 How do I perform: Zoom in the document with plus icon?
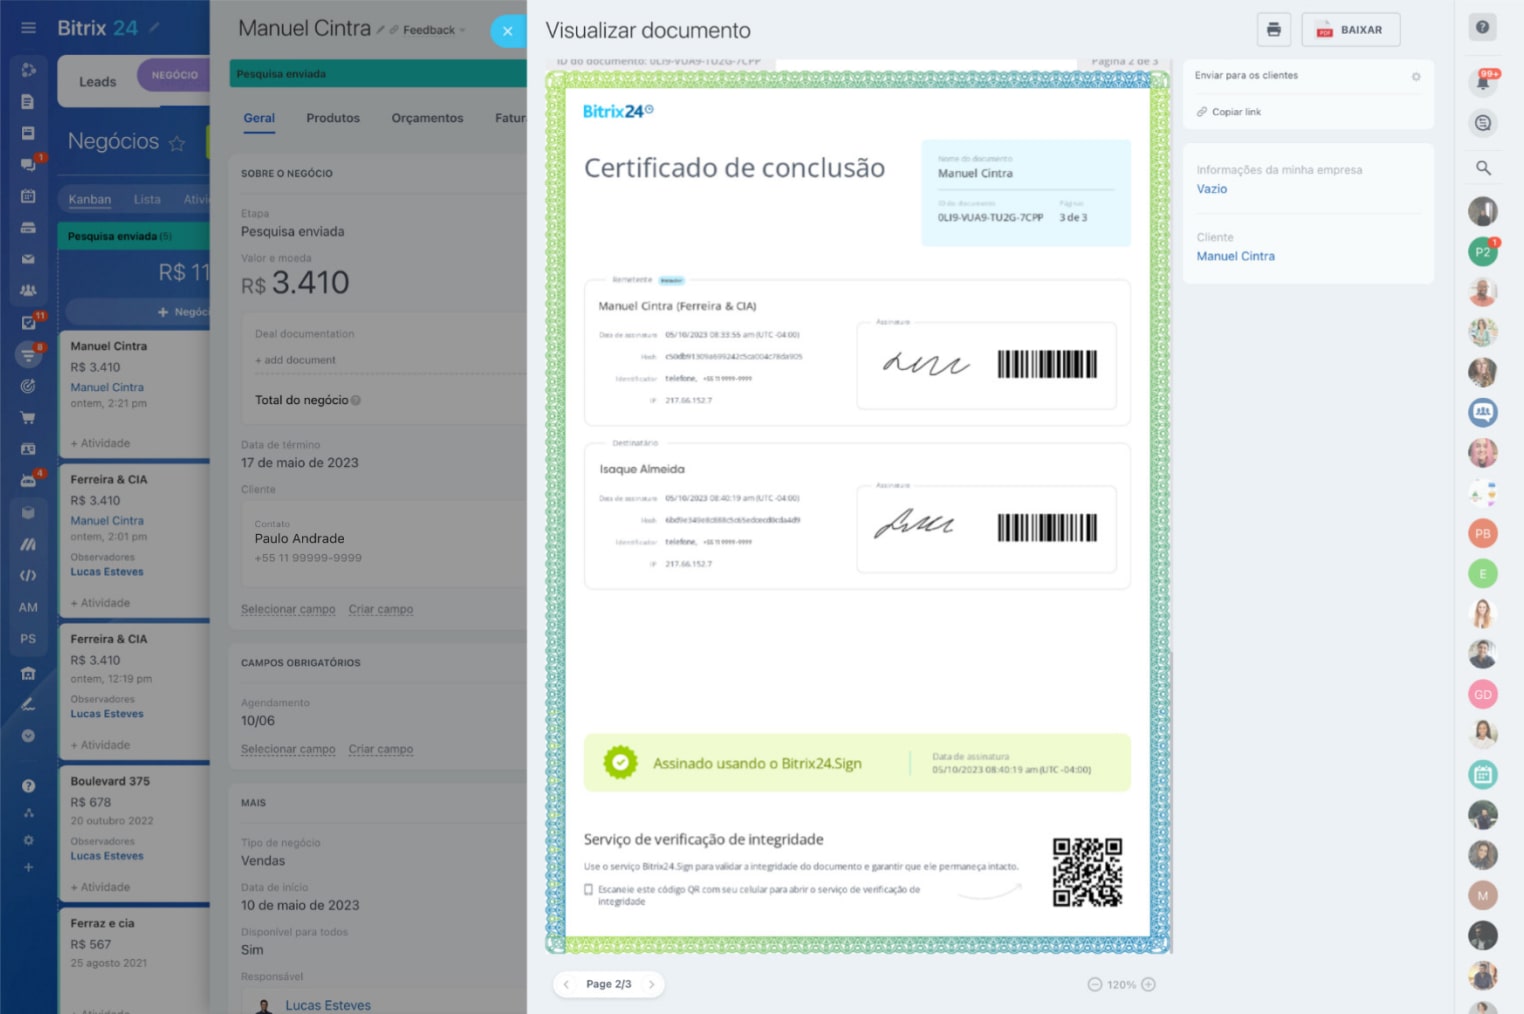tap(1148, 985)
